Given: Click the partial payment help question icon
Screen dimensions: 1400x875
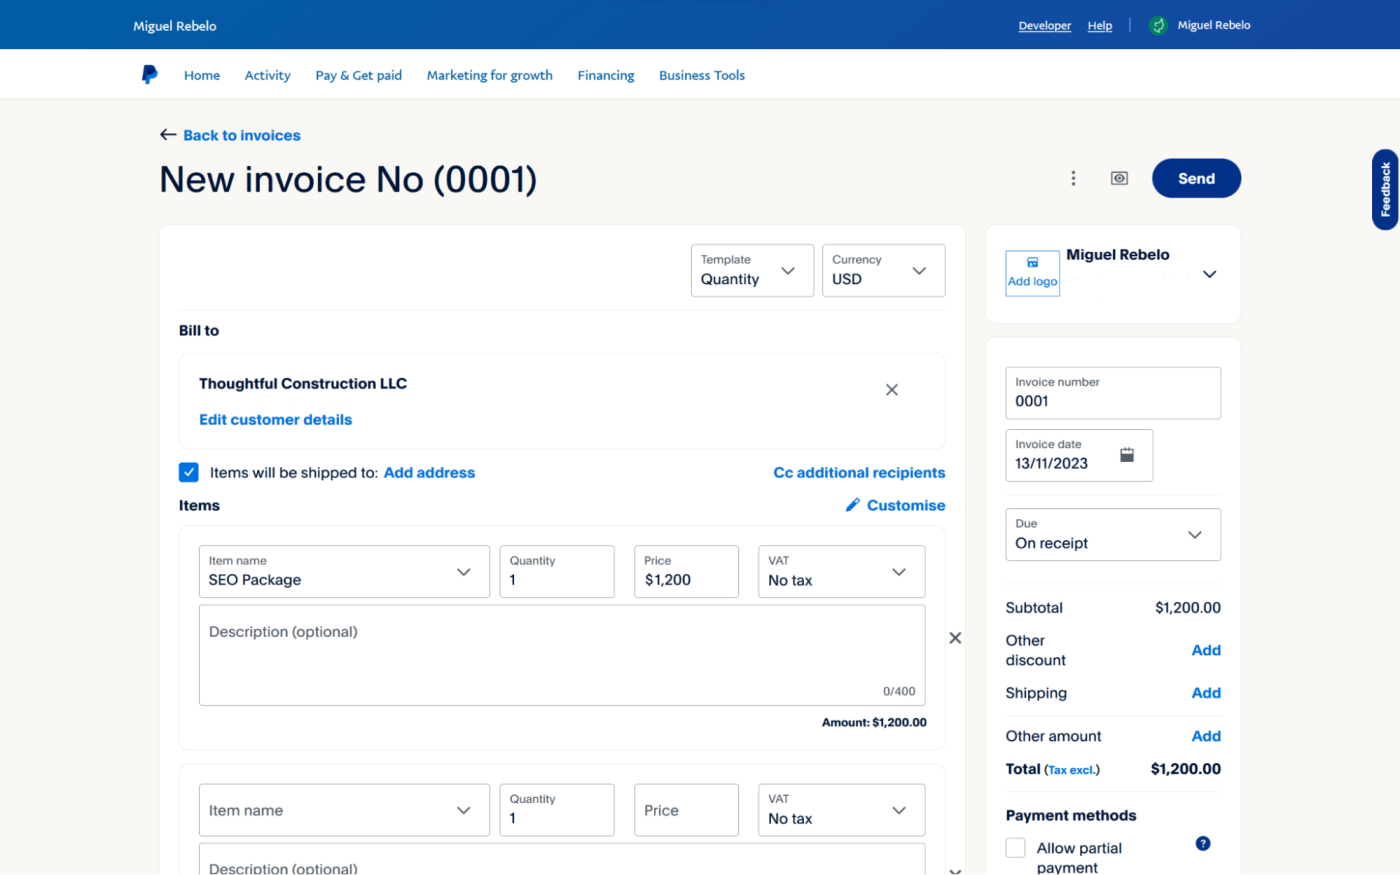Looking at the screenshot, I should (1203, 843).
